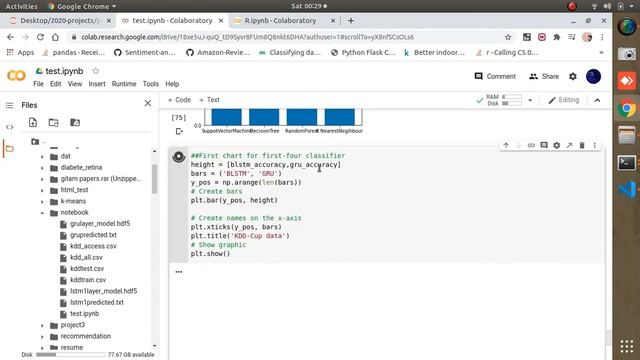Go to the browser home page
The height and width of the screenshot is (360, 640).
point(55,37)
